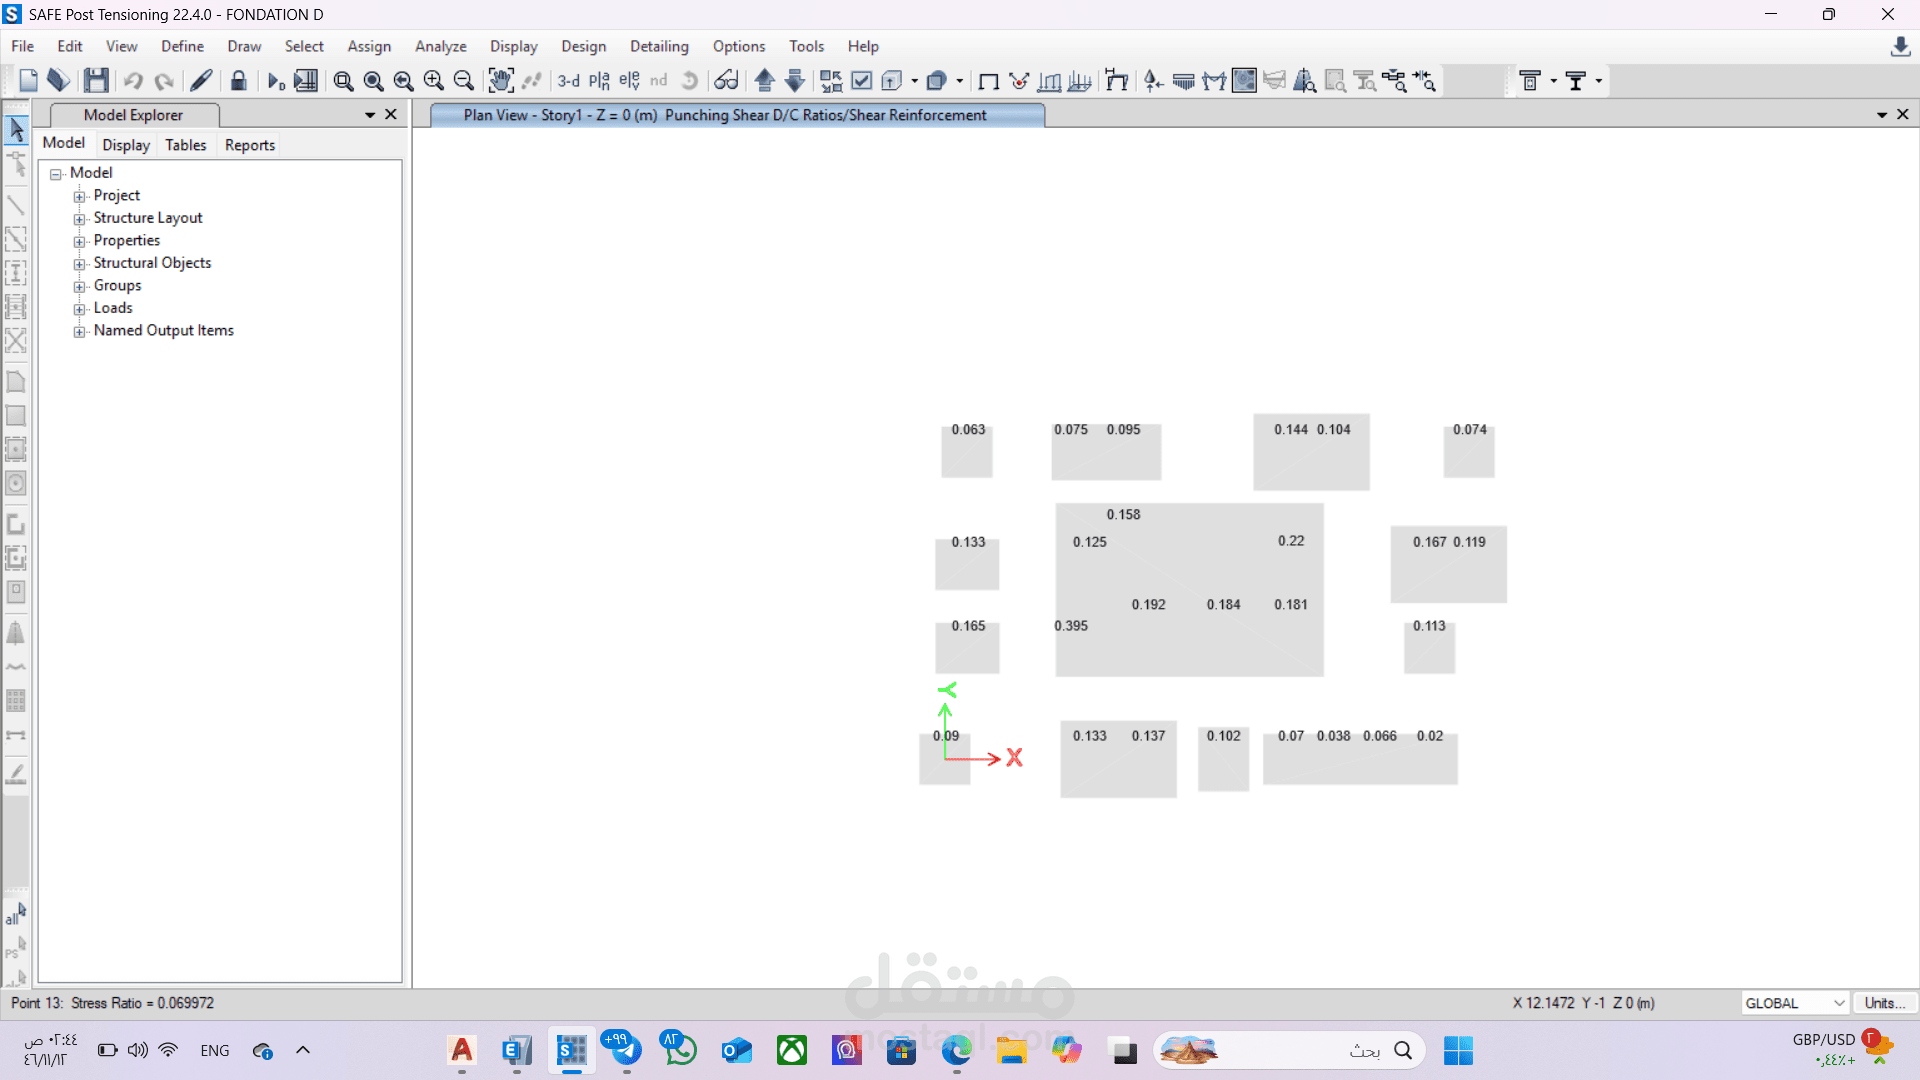The width and height of the screenshot is (1920, 1080).
Task: Switch to the Tables tab
Action: (185, 145)
